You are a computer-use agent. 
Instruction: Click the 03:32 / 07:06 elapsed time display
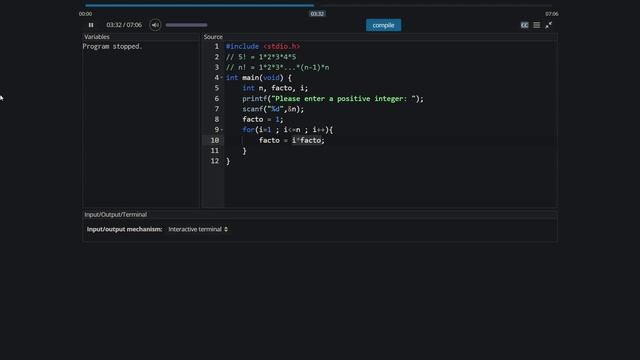coord(124,25)
